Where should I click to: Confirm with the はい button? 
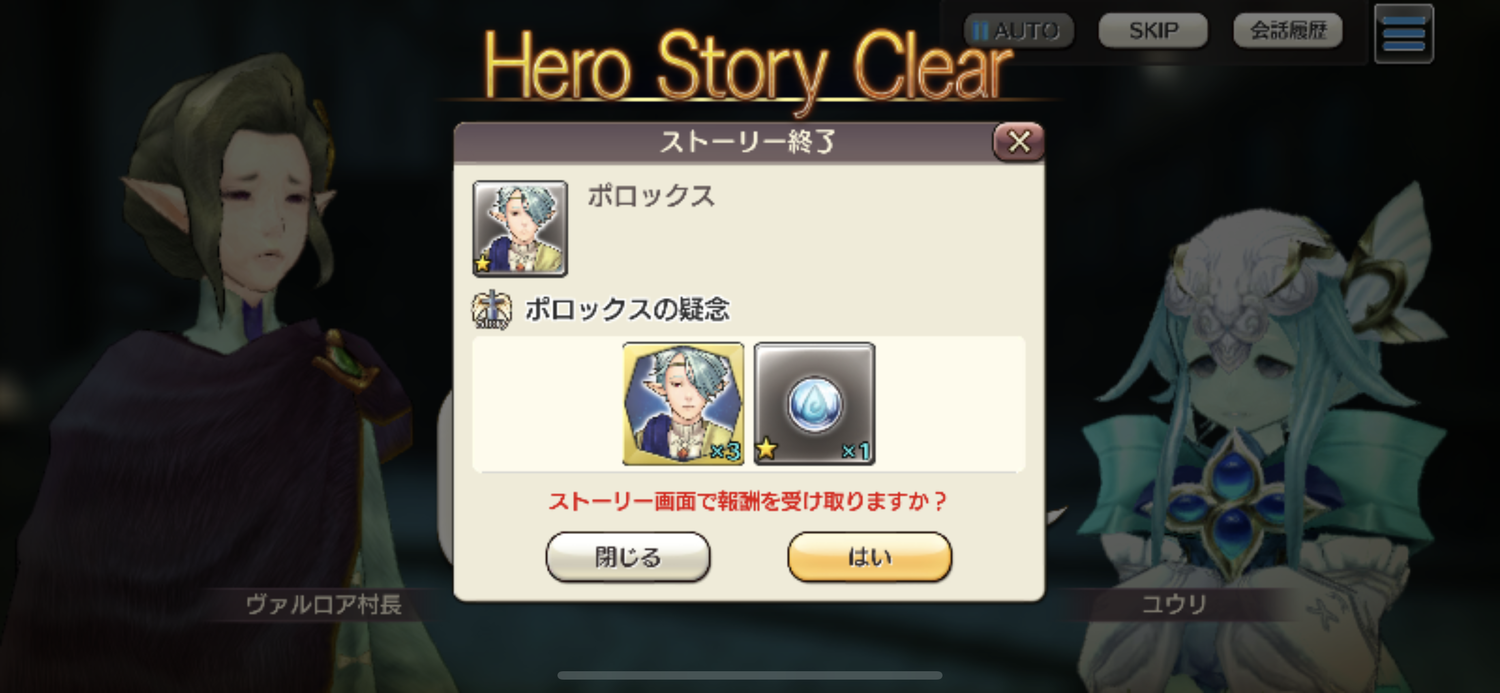[870, 557]
